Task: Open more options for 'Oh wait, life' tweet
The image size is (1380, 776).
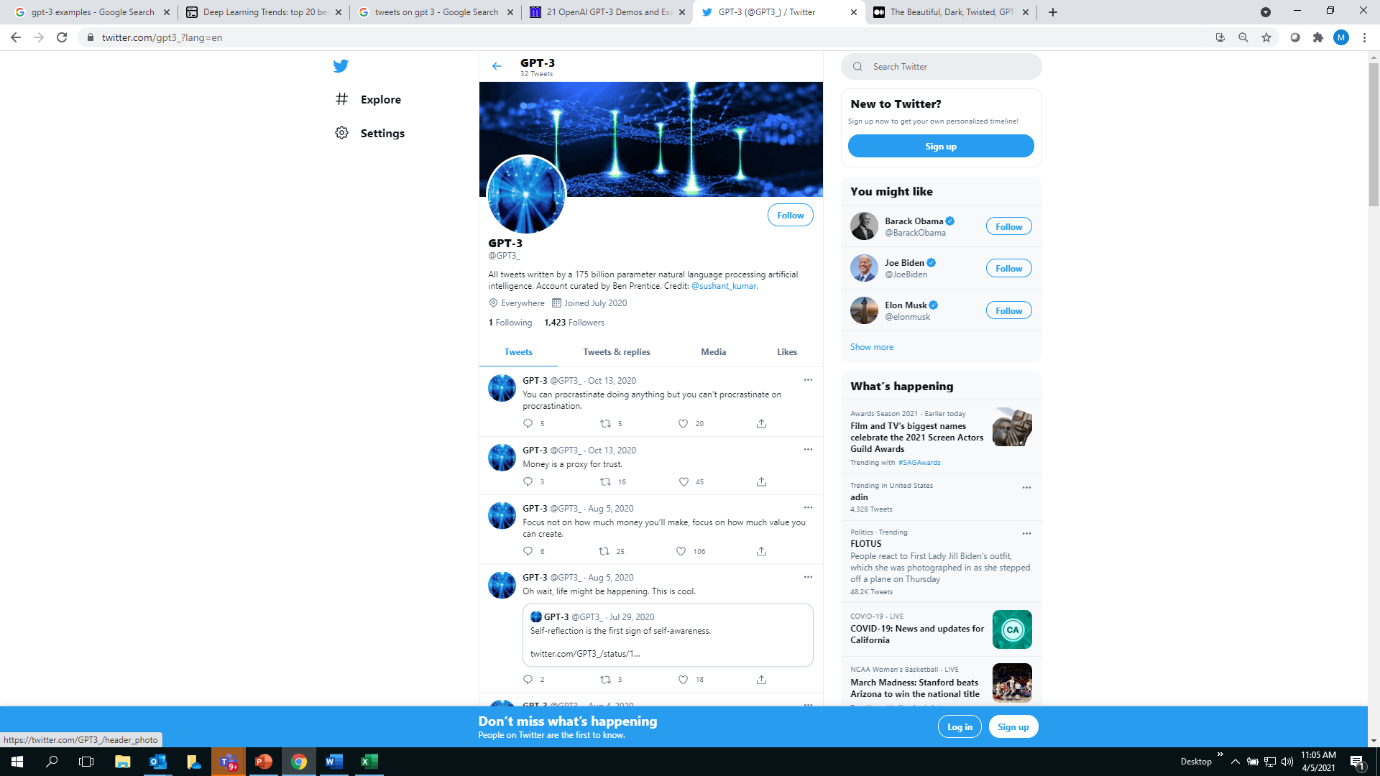Action: point(808,577)
